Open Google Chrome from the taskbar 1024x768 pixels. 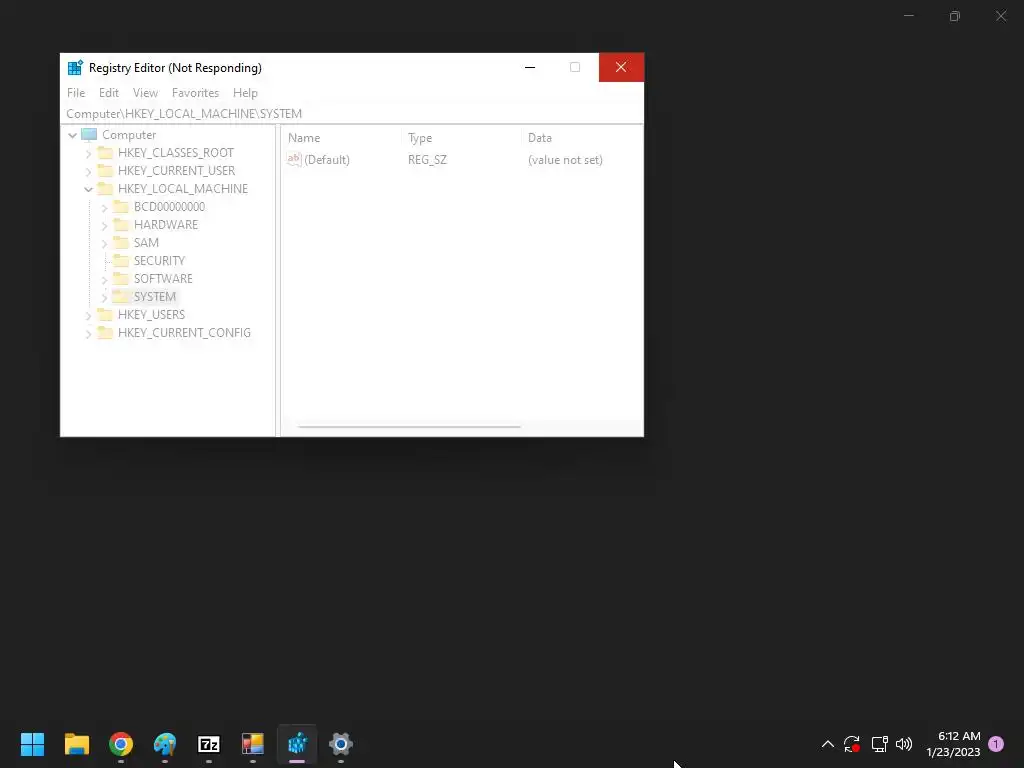tap(121, 744)
